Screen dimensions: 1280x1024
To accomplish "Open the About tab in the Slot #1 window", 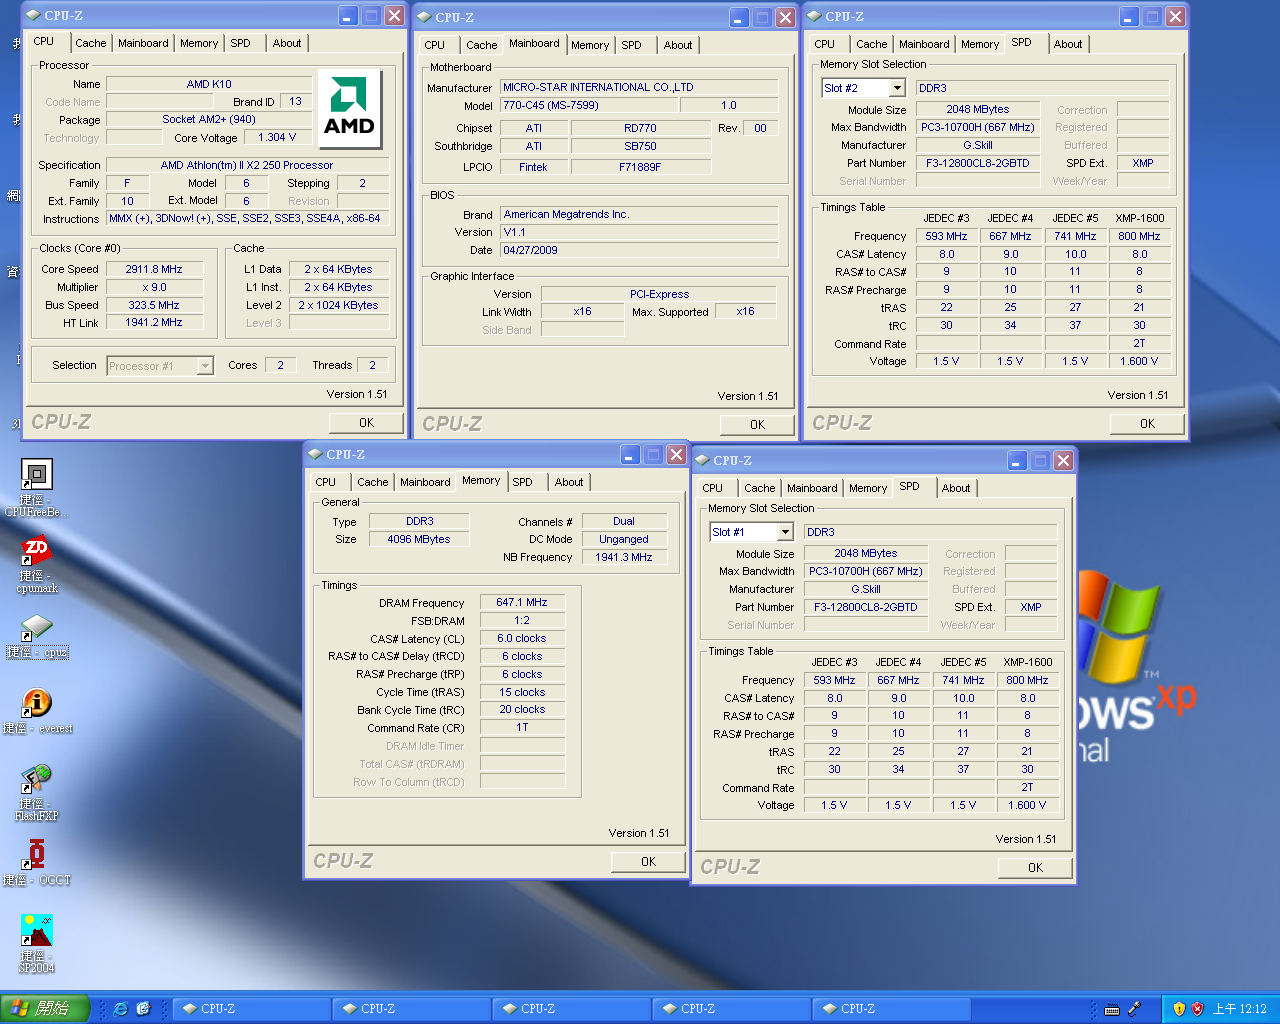I will tap(956, 488).
